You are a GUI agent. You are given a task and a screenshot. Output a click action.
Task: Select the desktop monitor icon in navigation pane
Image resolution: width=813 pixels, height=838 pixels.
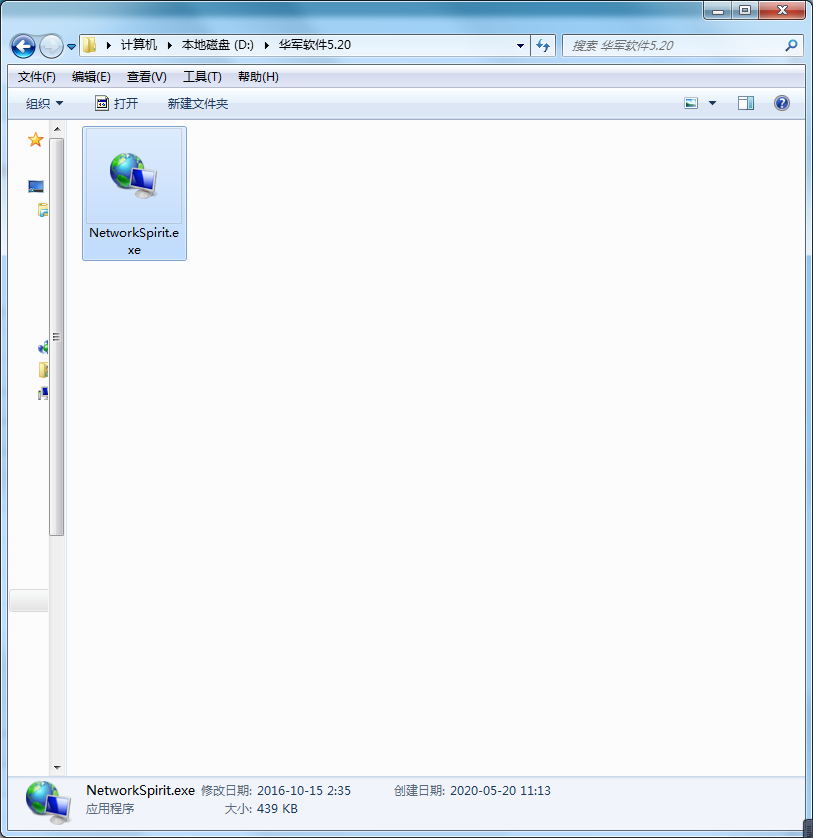click(x=36, y=187)
